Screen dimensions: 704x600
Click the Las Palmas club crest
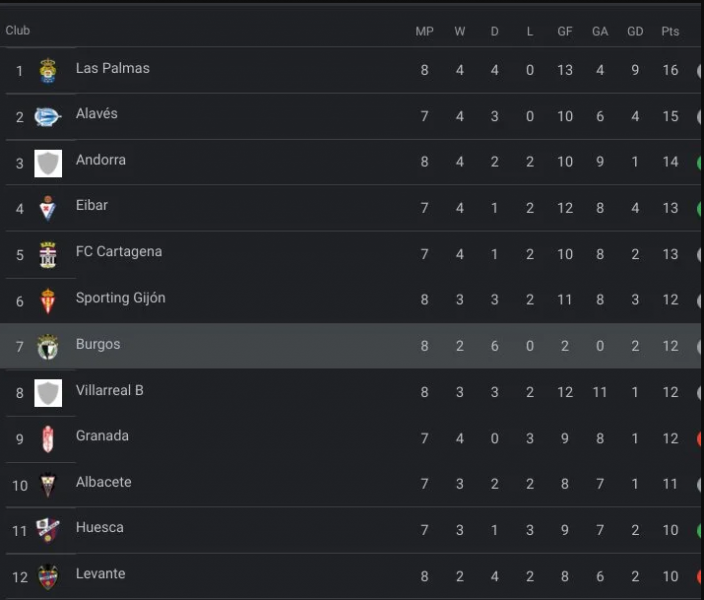tap(48, 71)
